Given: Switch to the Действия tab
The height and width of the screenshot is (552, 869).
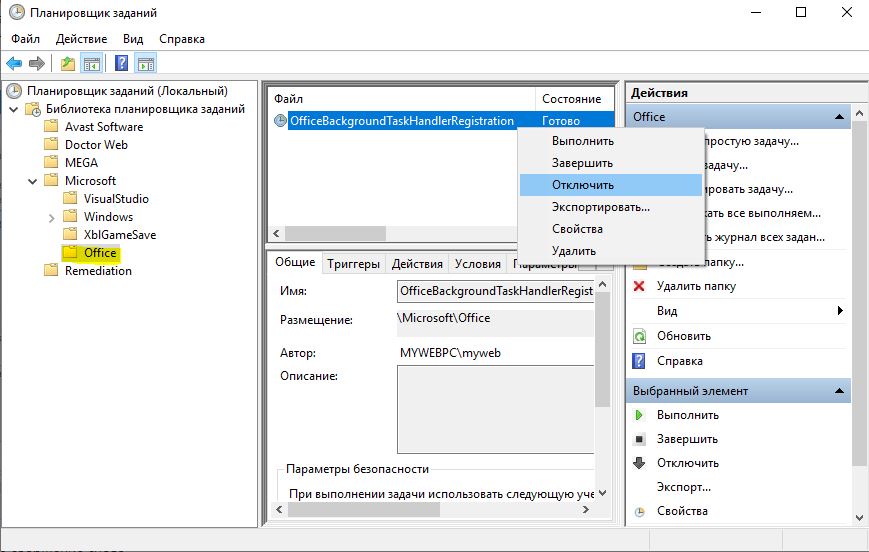Looking at the screenshot, I should [x=417, y=264].
